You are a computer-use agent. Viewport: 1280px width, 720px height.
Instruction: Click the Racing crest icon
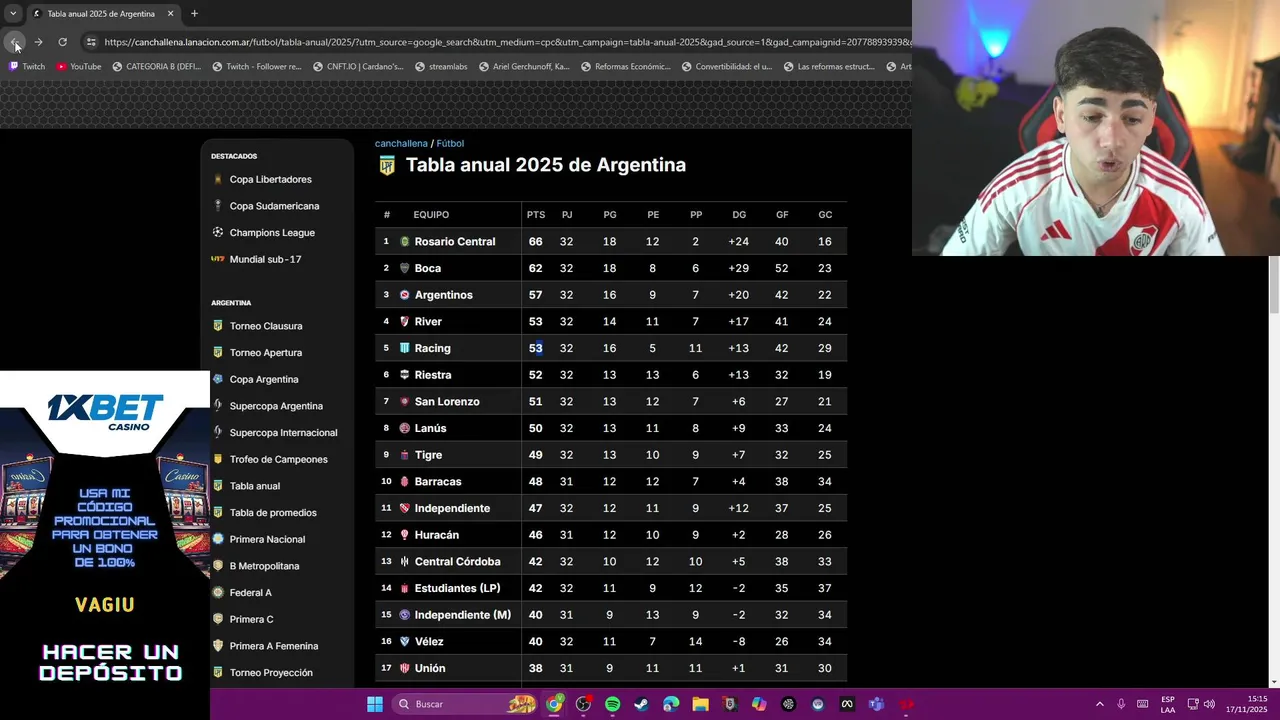point(405,348)
